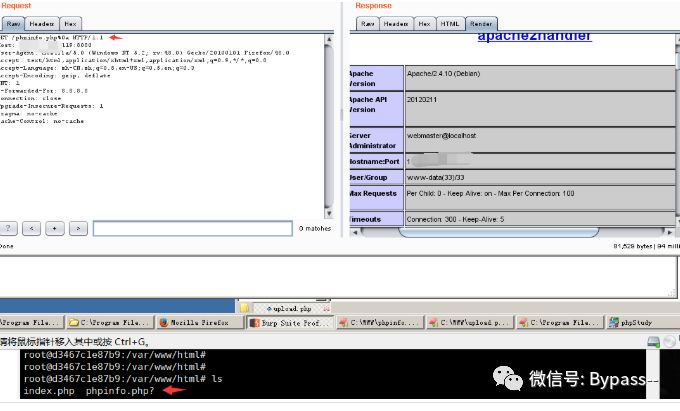Image resolution: width=680 pixels, height=411 pixels.
Task: Open the first Program Files taskbar button
Action: [31, 323]
